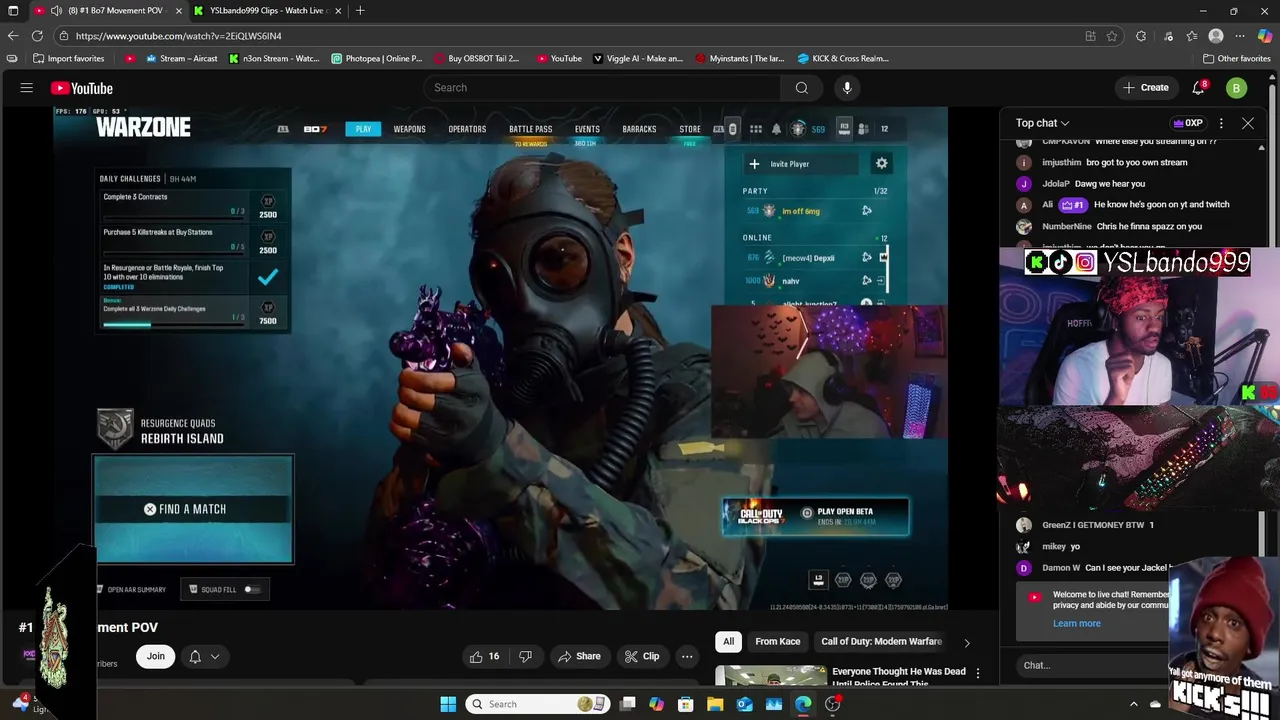
Task: Open options for recommended video
Action: [977, 673]
